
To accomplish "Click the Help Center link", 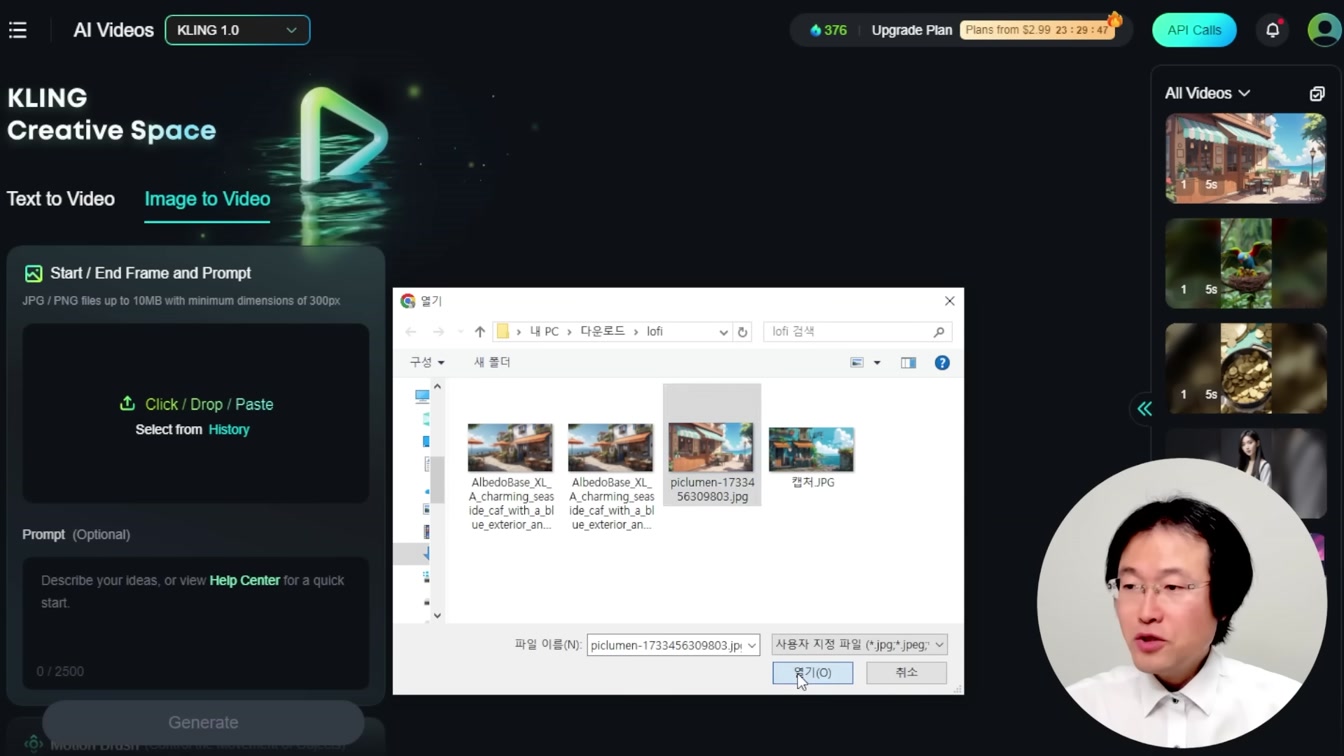I will 244,580.
